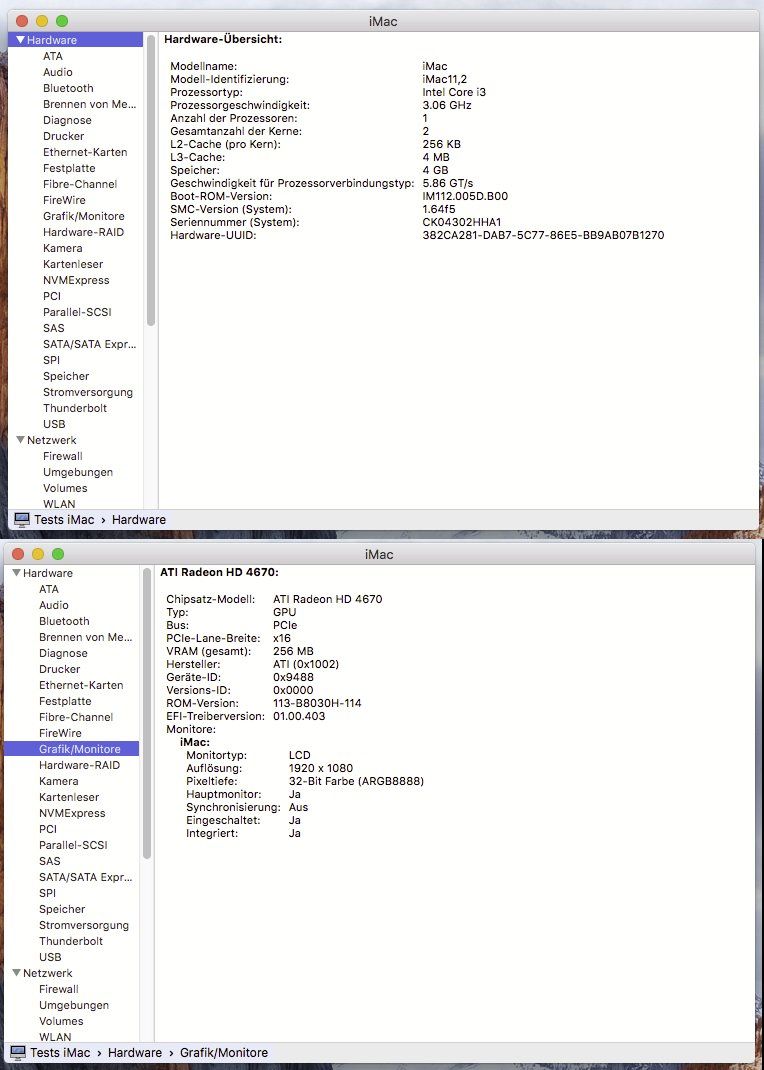Image resolution: width=764 pixels, height=1070 pixels.
Task: Select SAS in bottom window sidebar
Action: [50, 861]
